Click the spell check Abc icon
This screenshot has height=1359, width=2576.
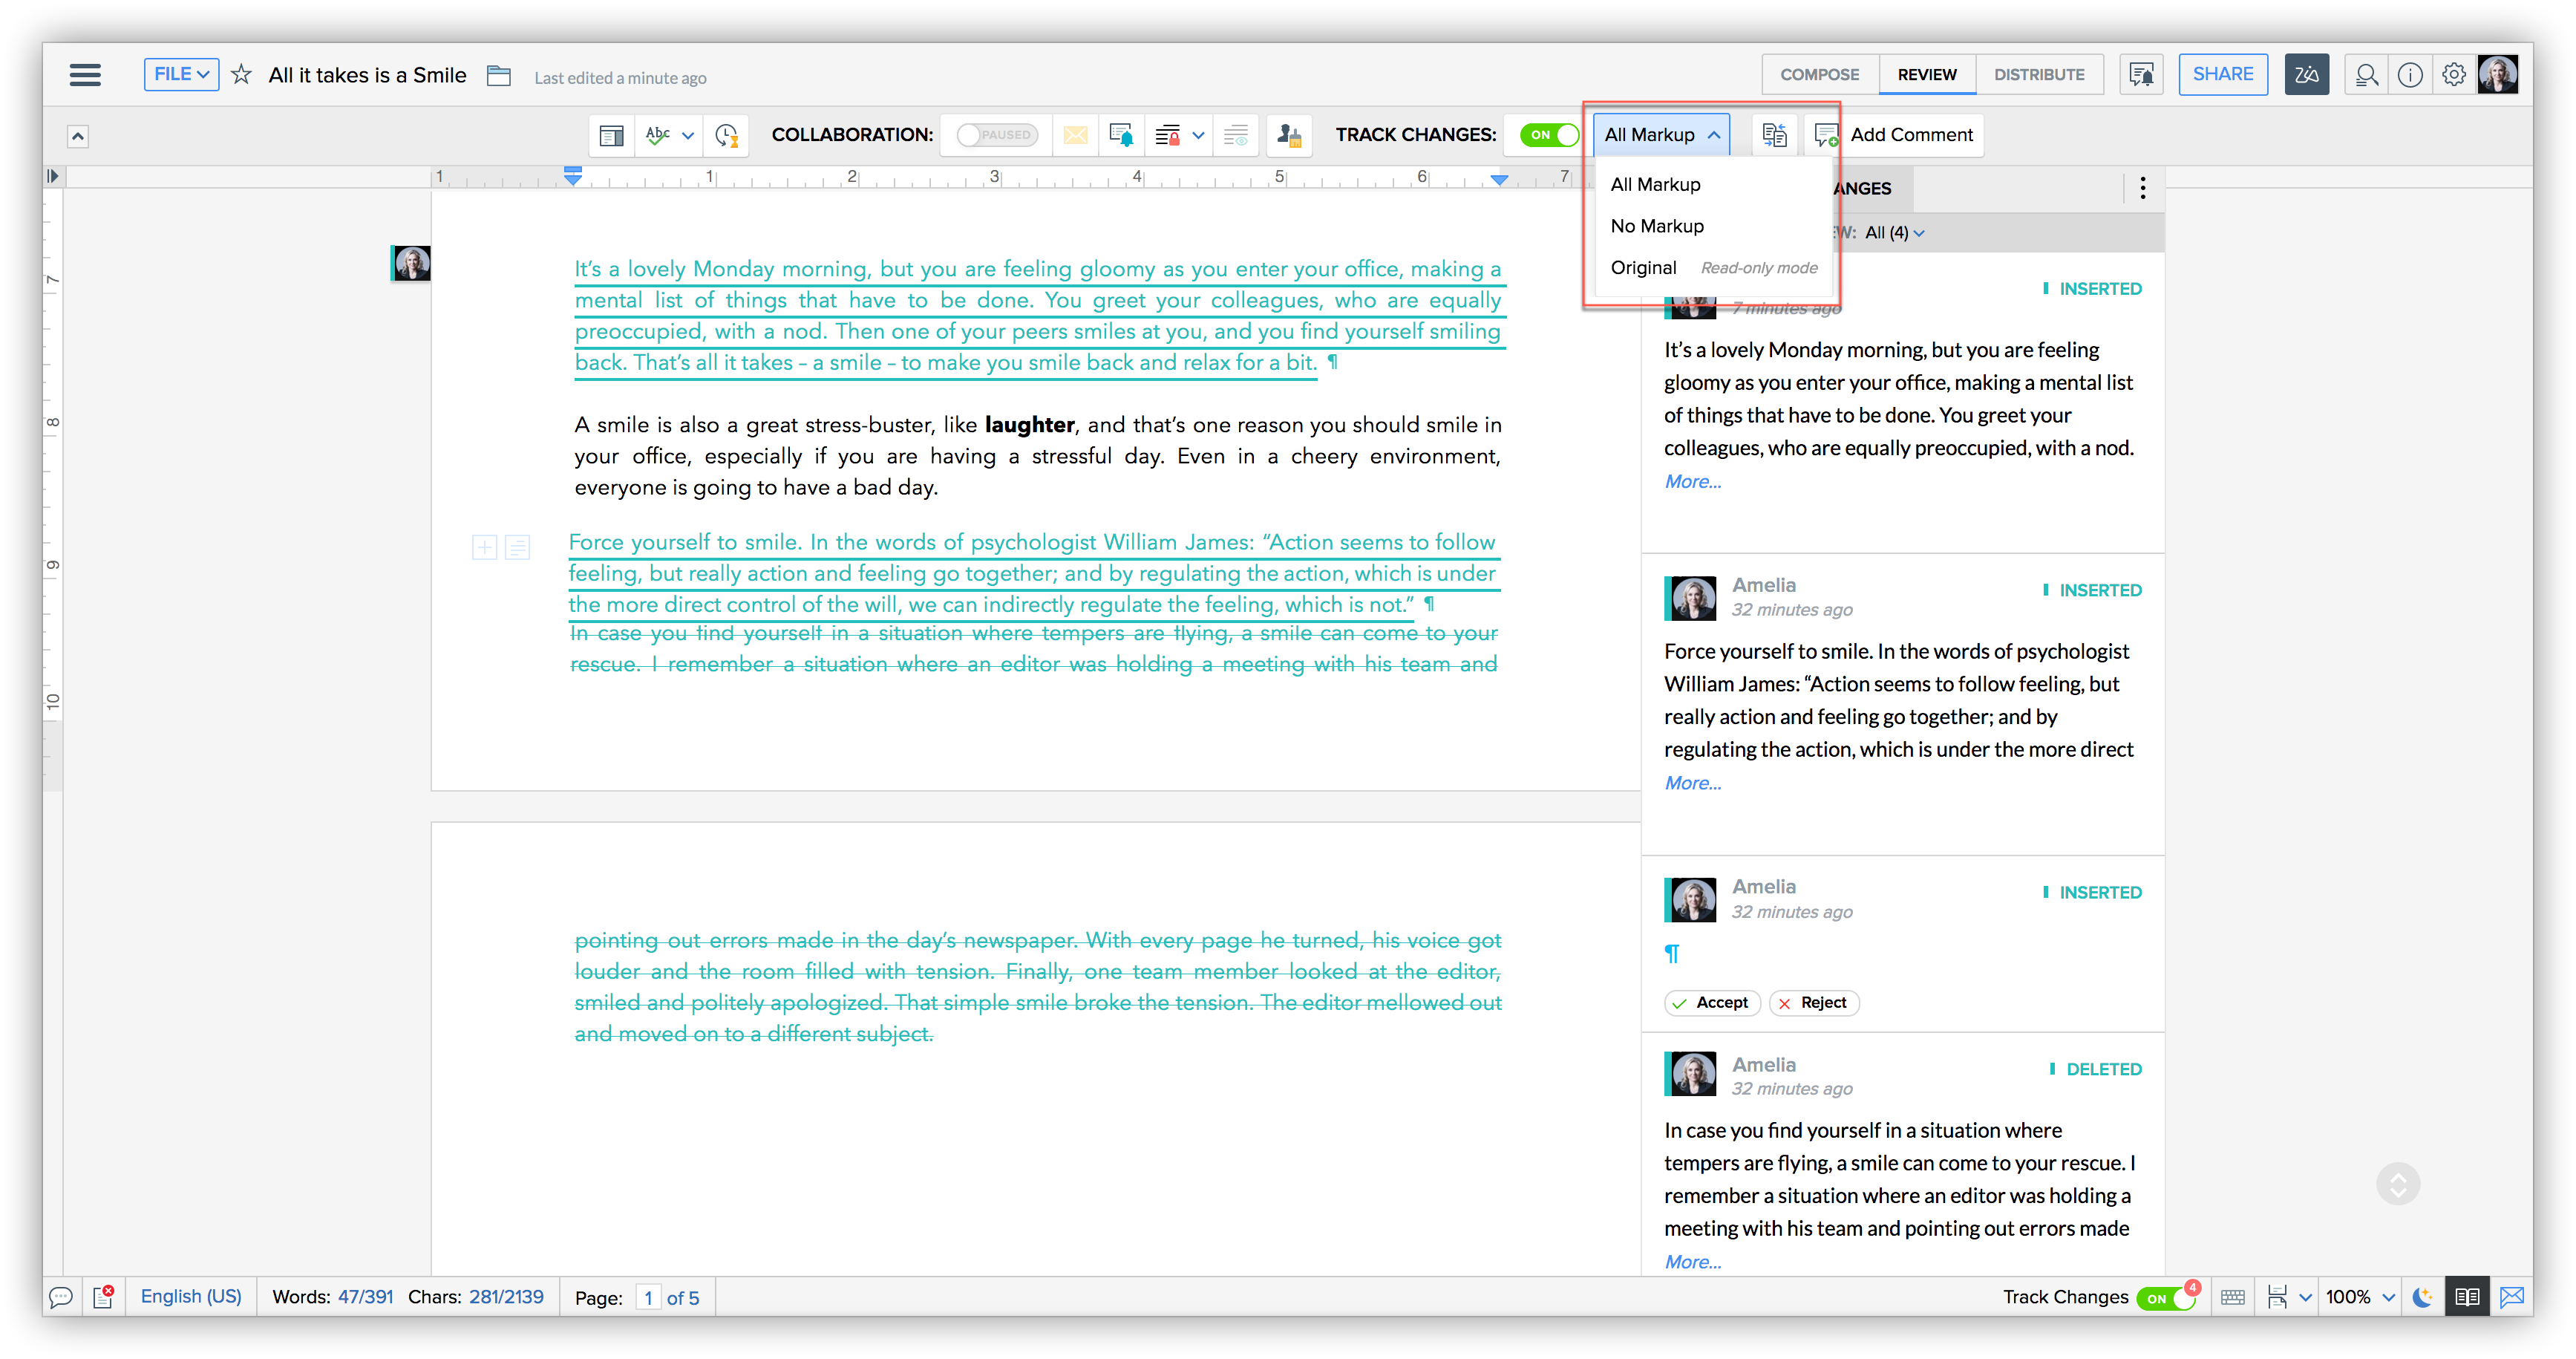(657, 135)
